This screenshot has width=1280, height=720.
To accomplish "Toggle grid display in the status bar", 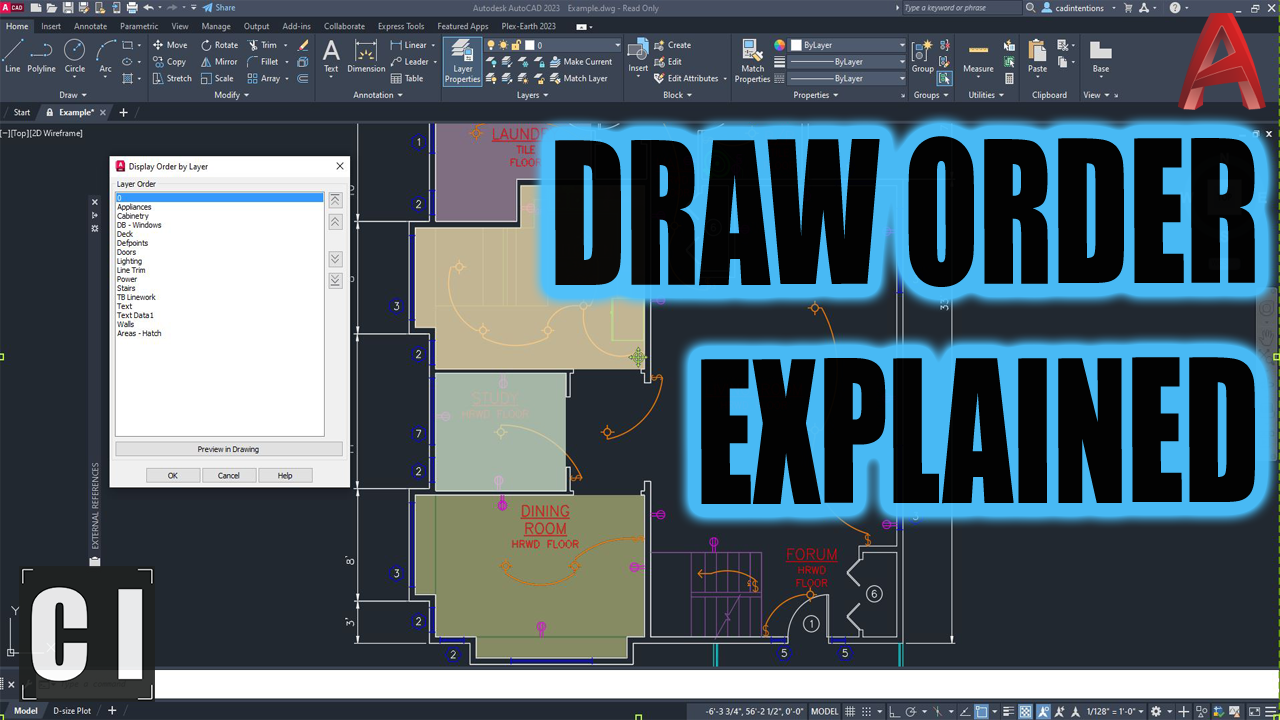I will (850, 710).
